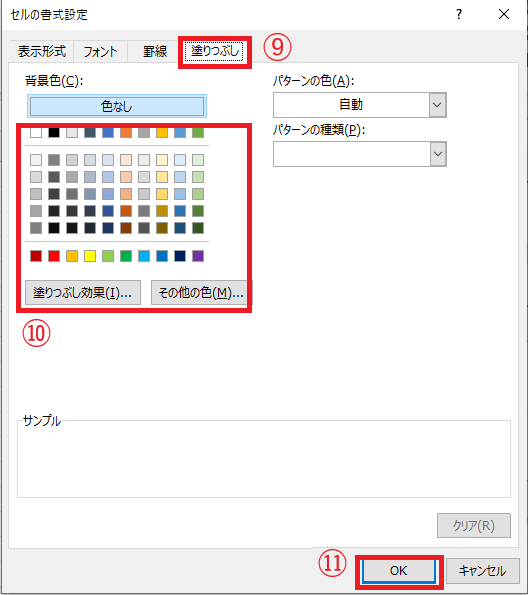The height and width of the screenshot is (595, 528).
Task: Pick the gold swatch in the top row
Action: (162, 132)
